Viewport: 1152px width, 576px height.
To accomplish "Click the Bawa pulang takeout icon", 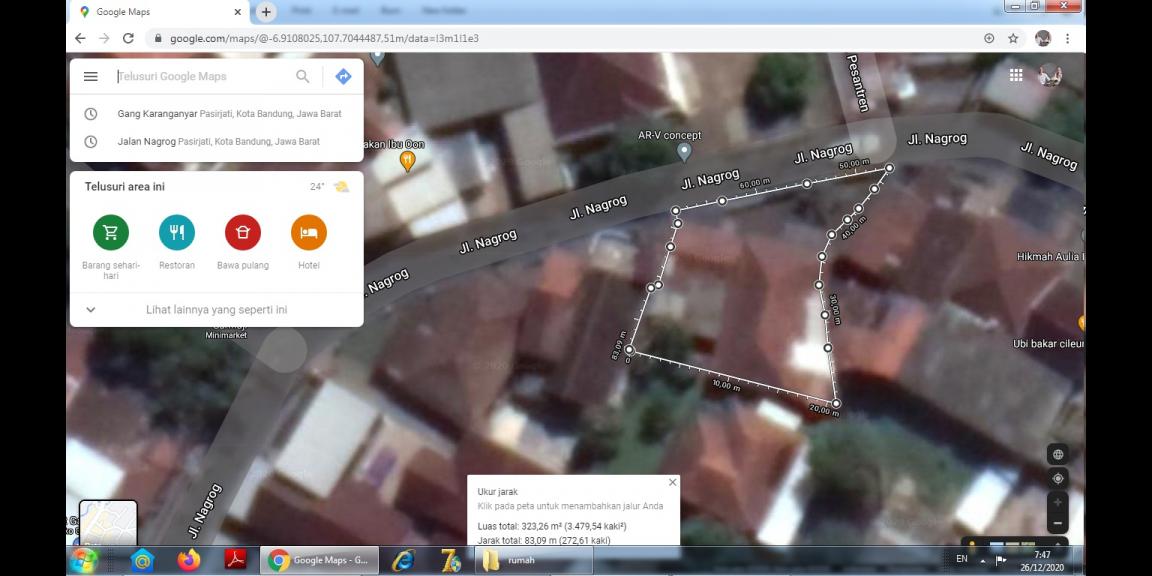I will point(242,233).
